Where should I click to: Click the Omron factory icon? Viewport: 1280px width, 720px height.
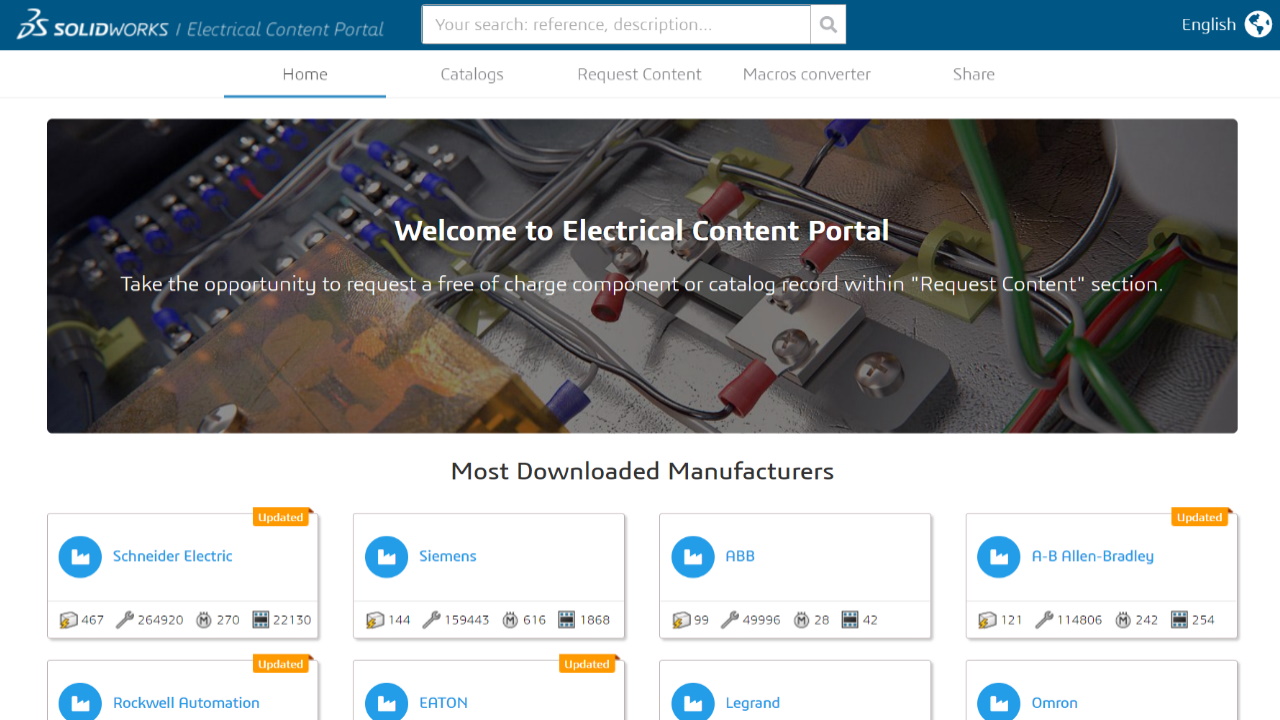[998, 703]
